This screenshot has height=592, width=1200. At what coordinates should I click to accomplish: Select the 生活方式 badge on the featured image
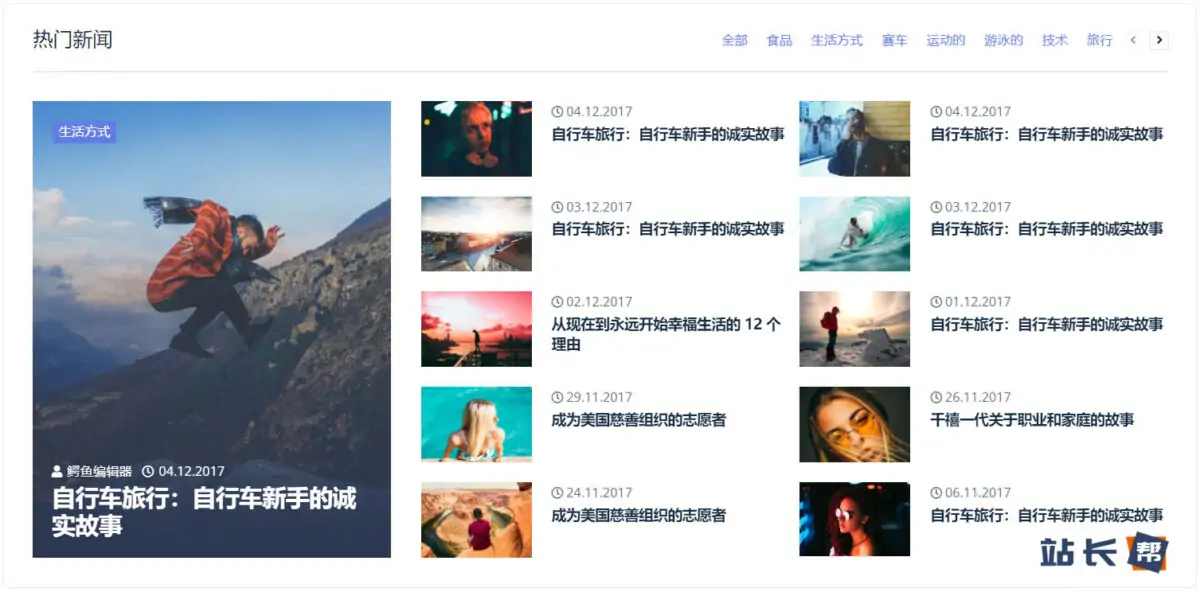tap(84, 131)
